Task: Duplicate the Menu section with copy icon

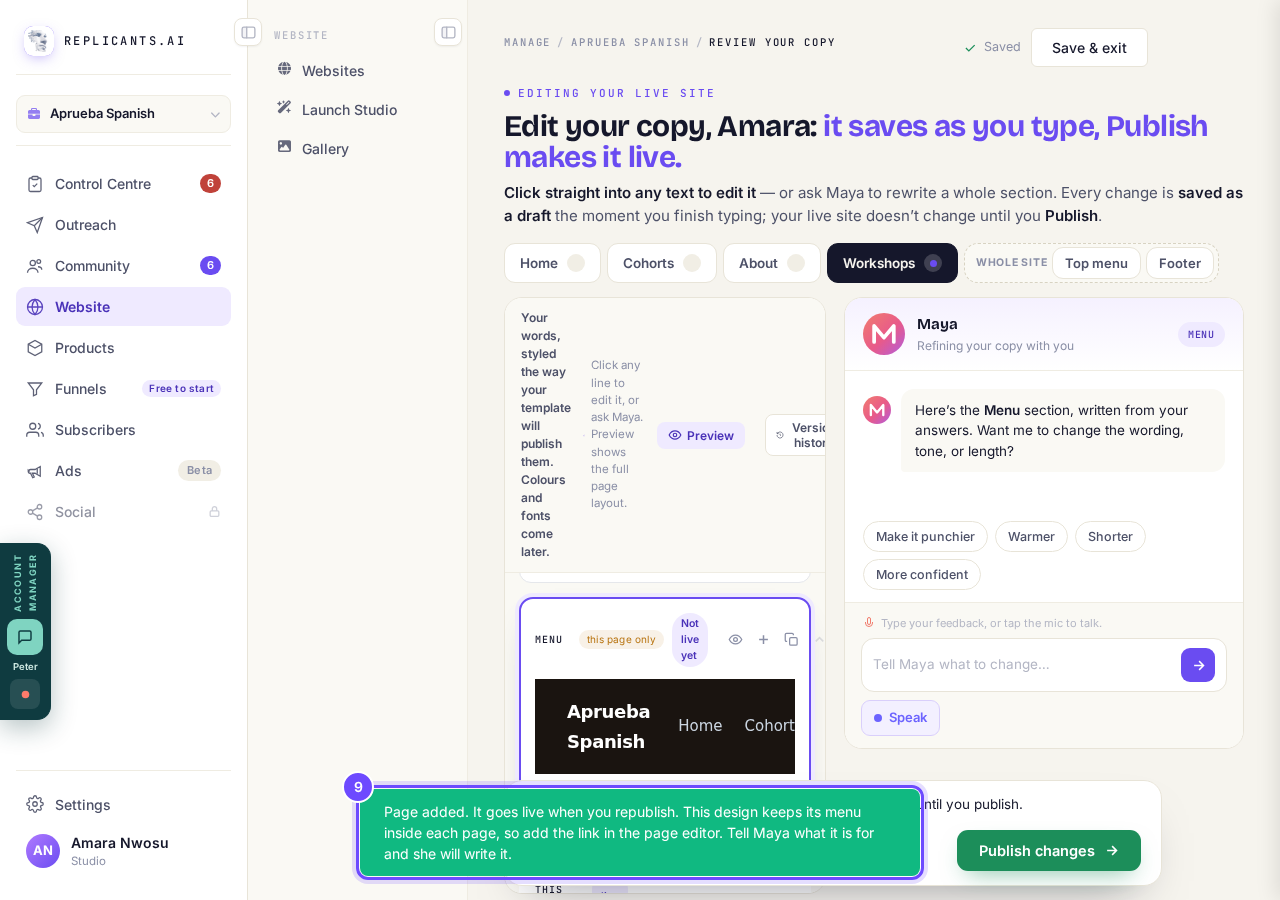Action: point(791,639)
